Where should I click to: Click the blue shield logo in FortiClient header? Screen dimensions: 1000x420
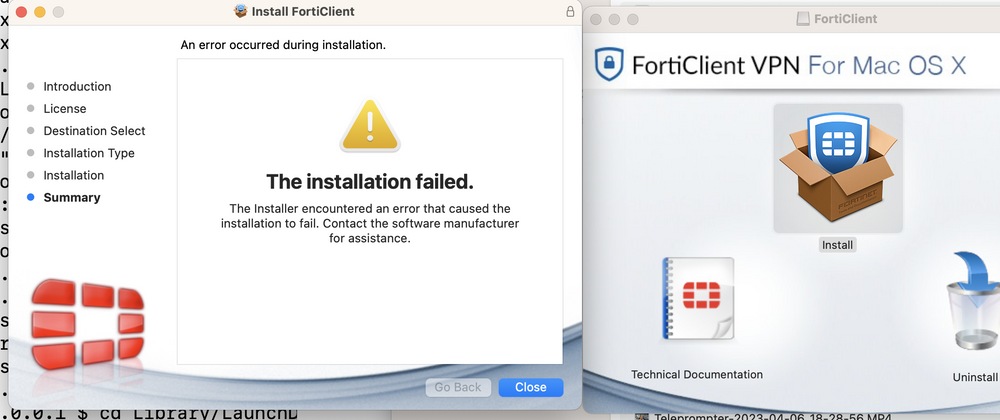coord(609,65)
